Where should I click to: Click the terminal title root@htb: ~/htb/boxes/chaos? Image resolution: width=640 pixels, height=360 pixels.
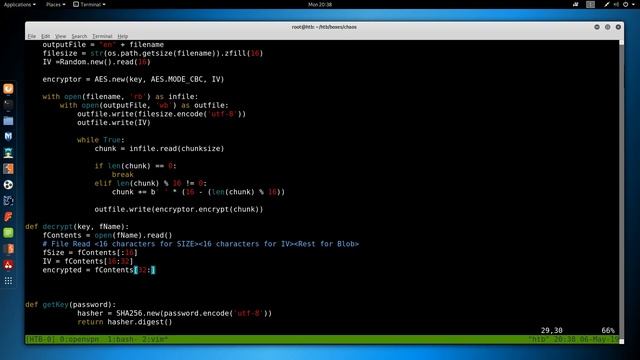pos(324,27)
